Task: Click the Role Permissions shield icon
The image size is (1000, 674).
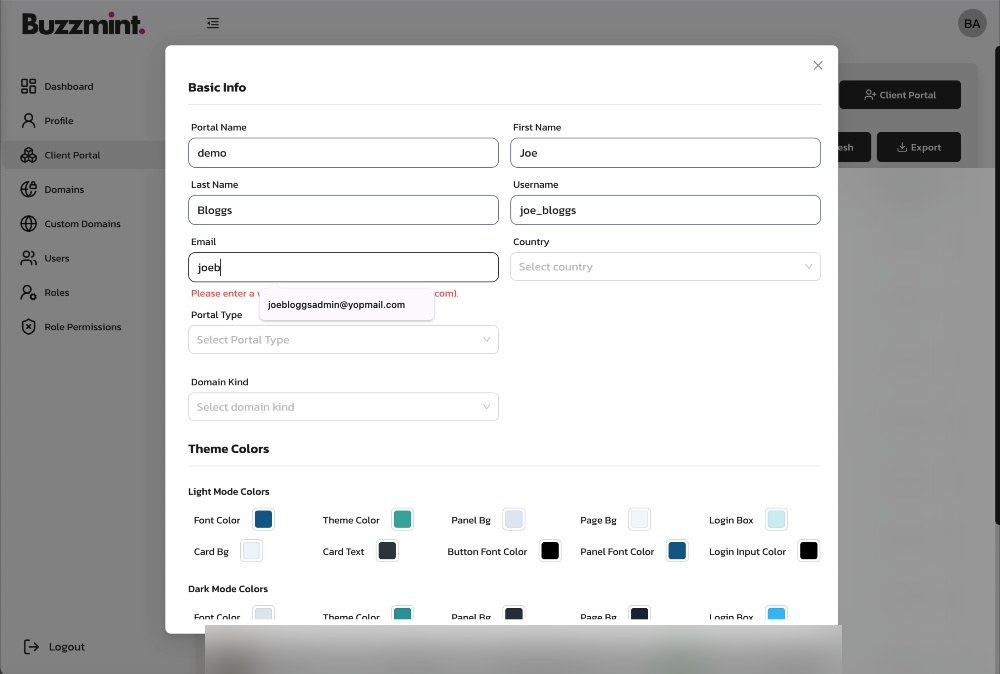Action: click(x=29, y=327)
